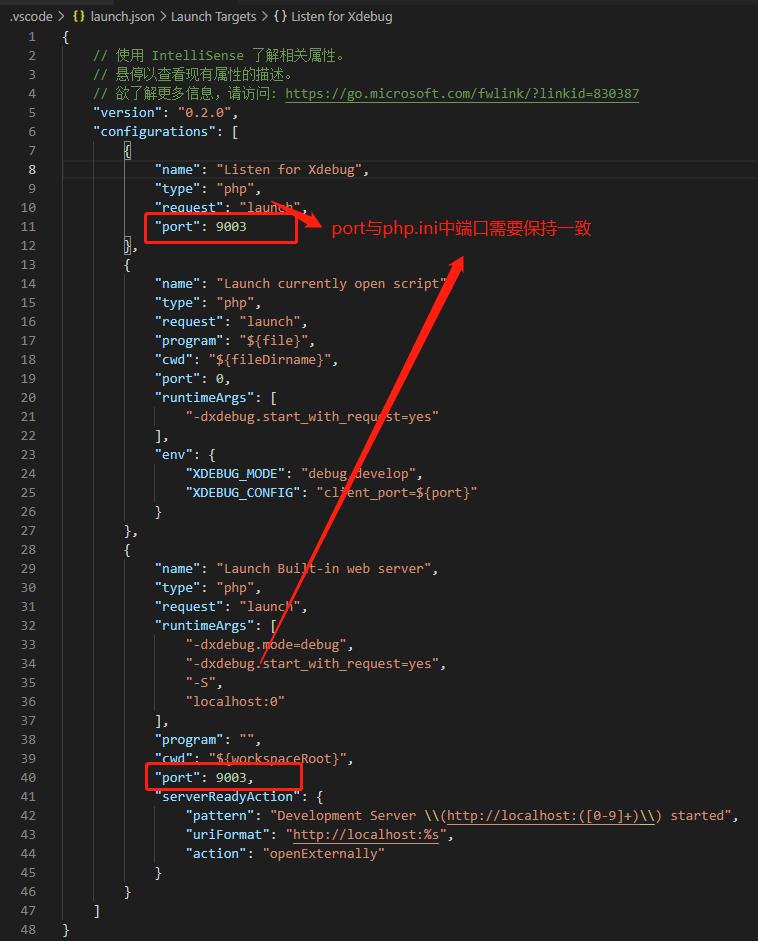
Task: Click the "openExternally" action value
Action: 324,854
